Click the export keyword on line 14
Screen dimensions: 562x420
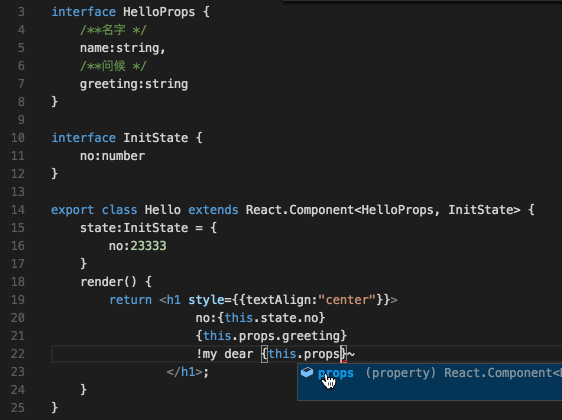[72, 210]
